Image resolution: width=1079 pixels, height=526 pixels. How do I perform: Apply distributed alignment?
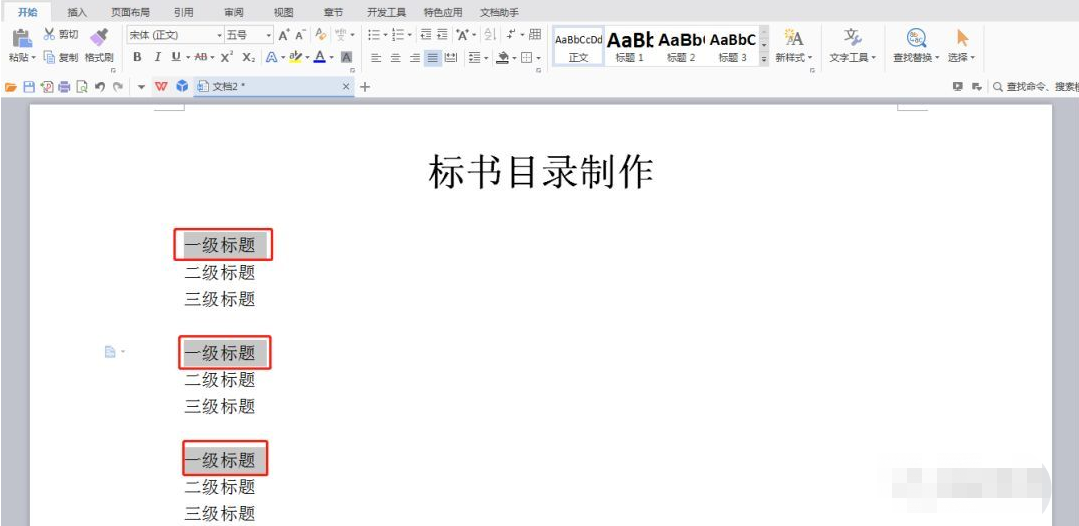[x=451, y=58]
